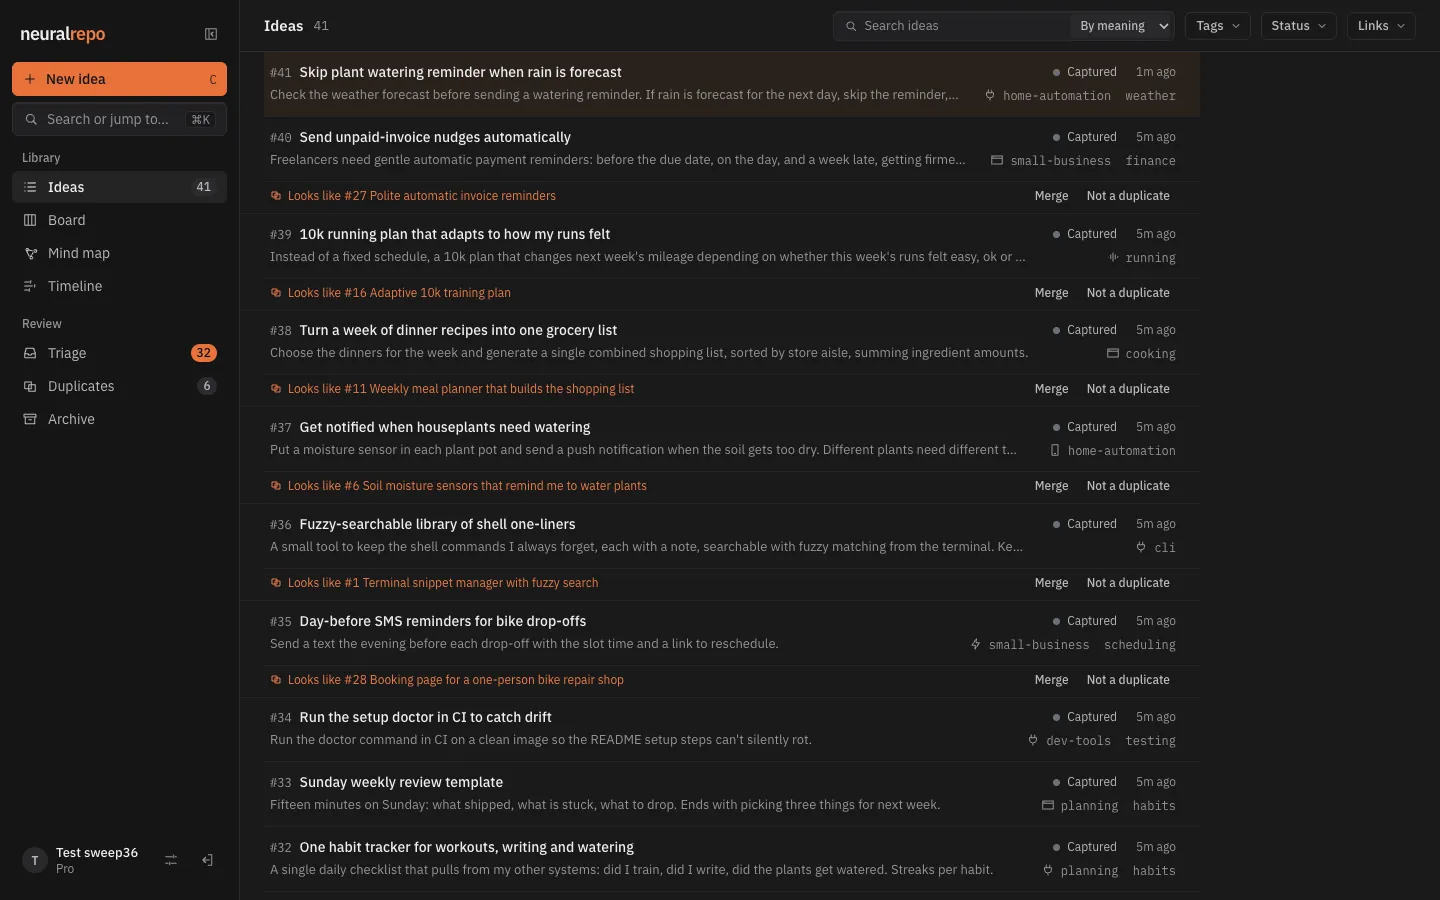Merge houseplants idea with #6

click(1051, 486)
